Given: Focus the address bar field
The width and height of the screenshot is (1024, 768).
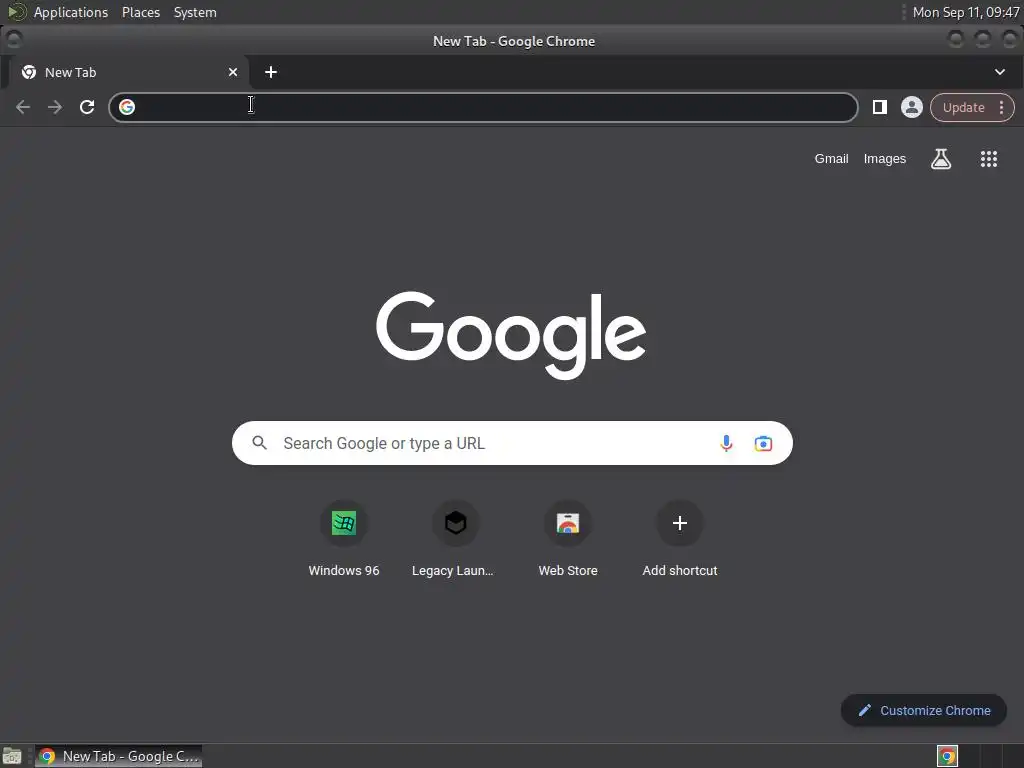Looking at the screenshot, I should (x=483, y=107).
